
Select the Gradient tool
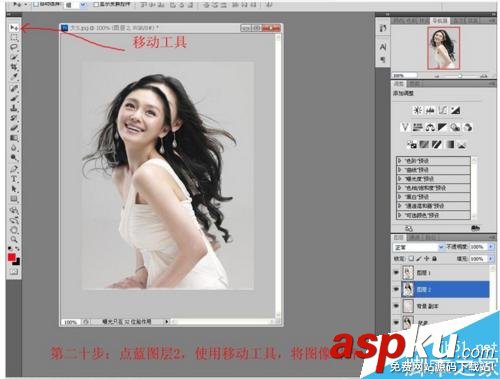pyautogui.click(x=14, y=138)
